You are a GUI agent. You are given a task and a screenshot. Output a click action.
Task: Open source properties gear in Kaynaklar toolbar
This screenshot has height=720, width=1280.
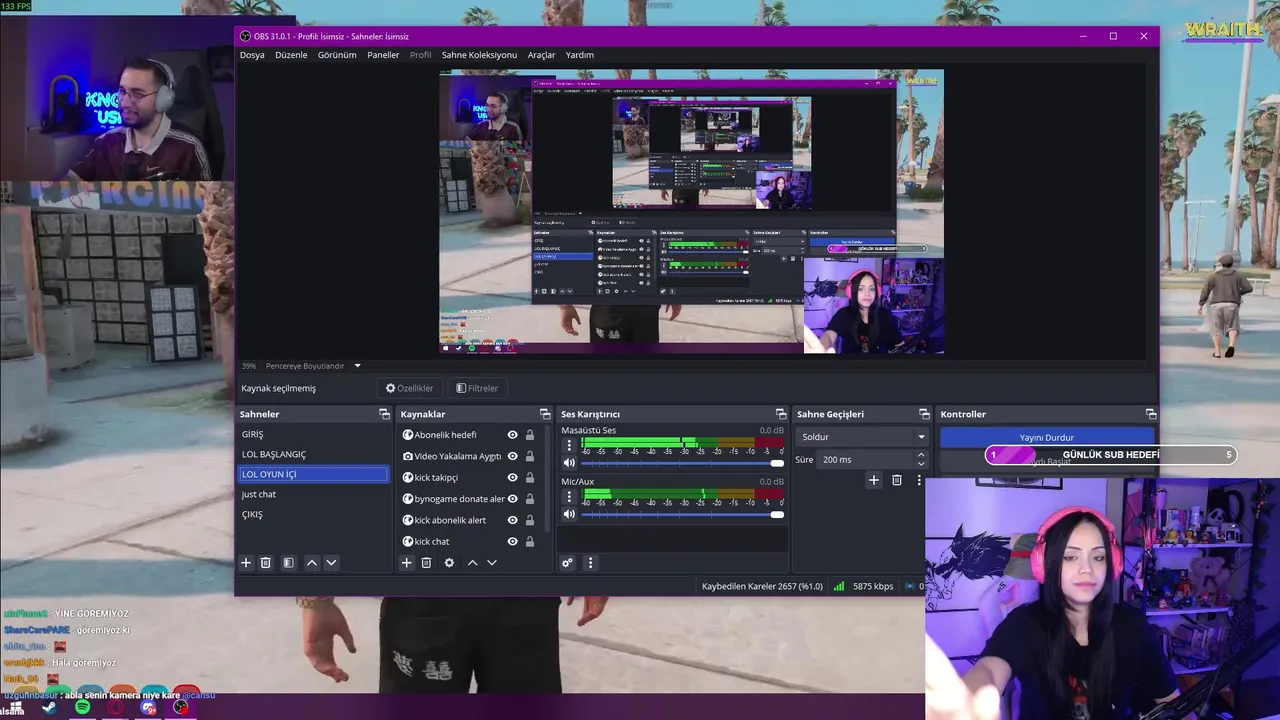coord(449,563)
